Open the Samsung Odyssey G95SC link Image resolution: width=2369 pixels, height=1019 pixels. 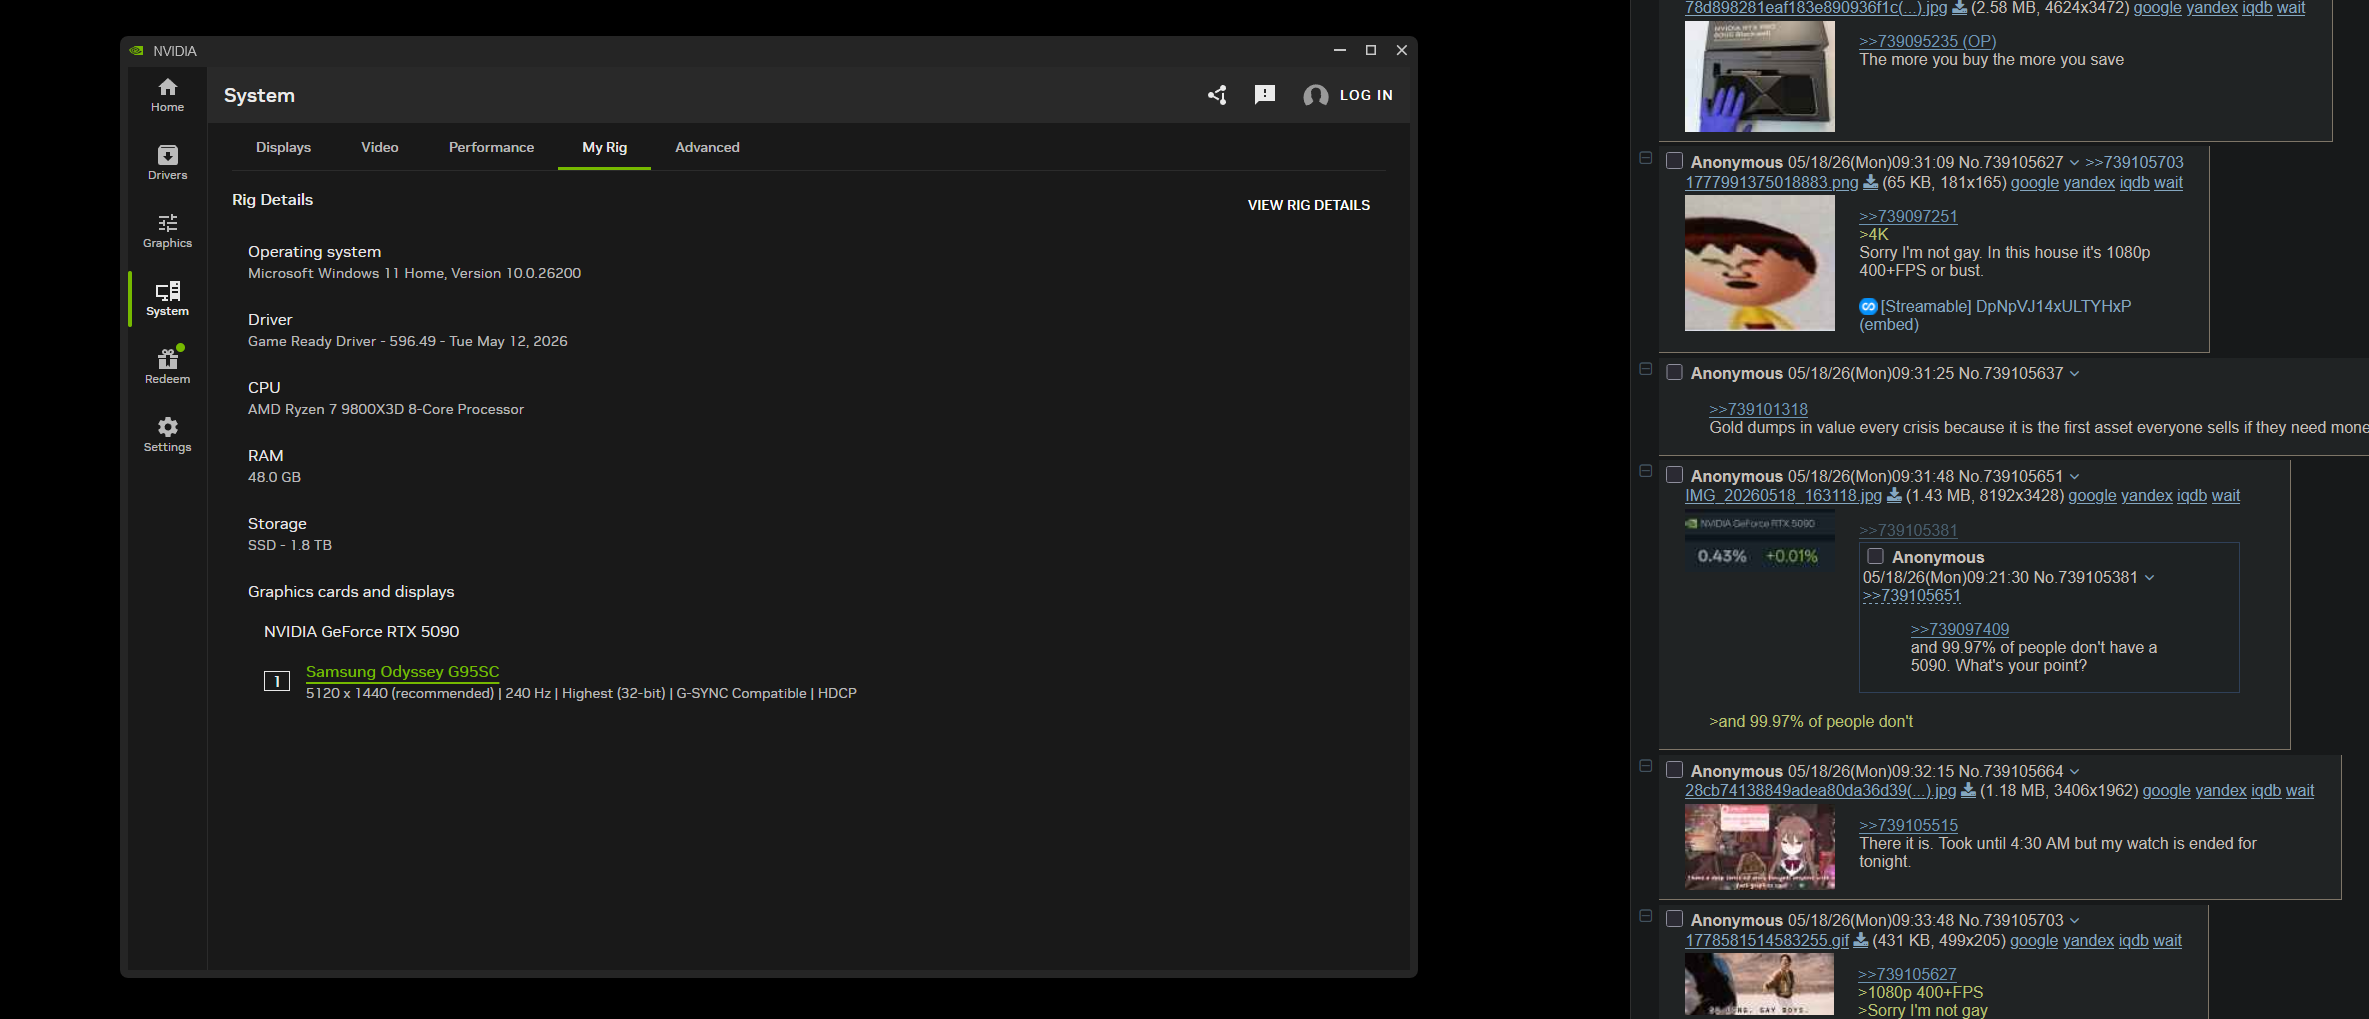[402, 672]
